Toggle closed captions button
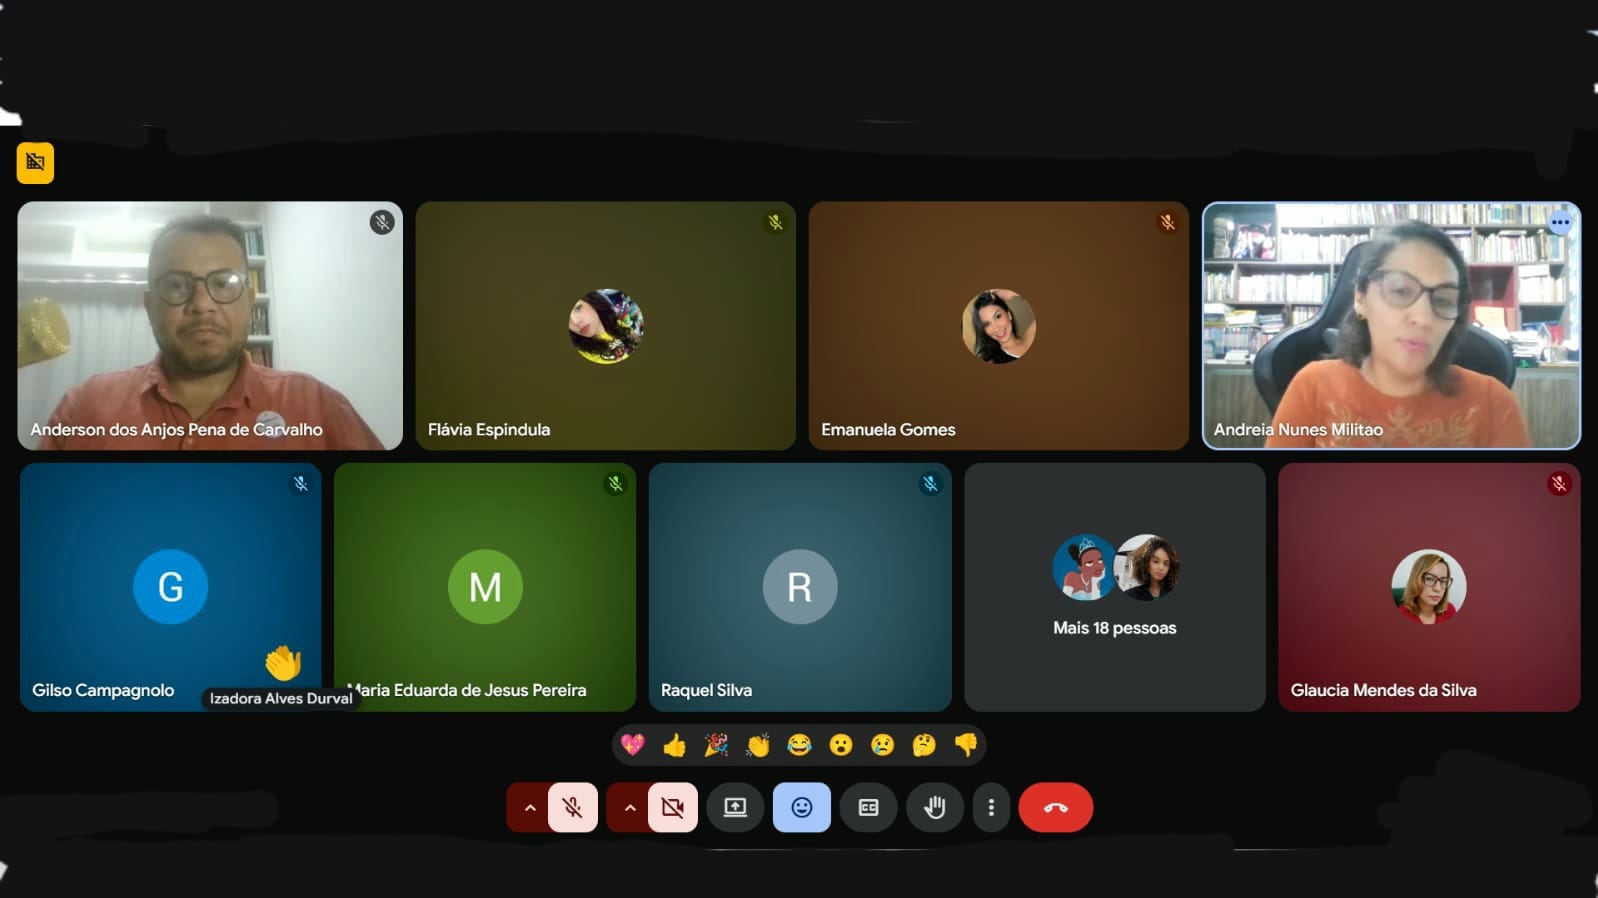1598x898 pixels. 868,807
